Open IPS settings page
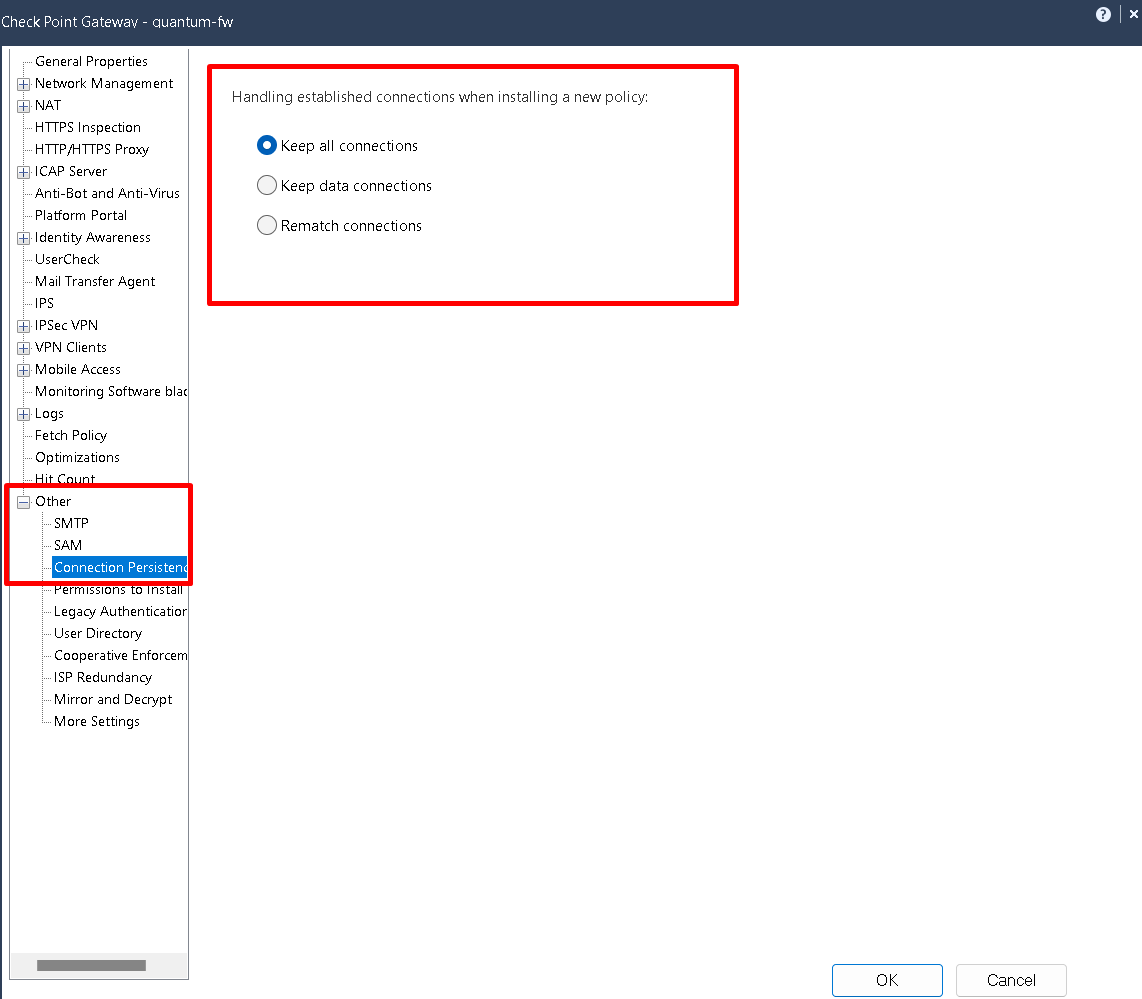Screen dimensions: 1142x999 (44, 303)
